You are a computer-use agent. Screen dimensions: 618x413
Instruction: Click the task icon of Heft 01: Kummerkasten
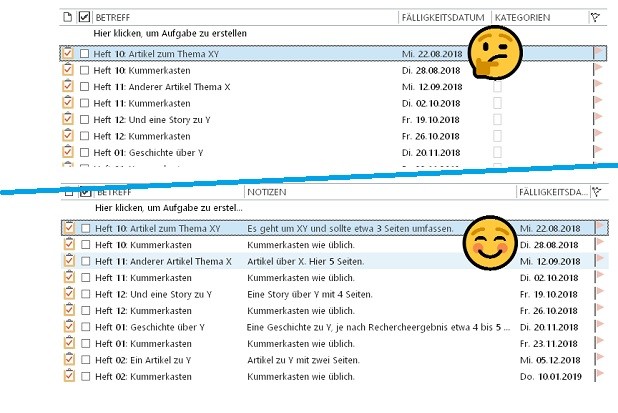tap(69, 343)
